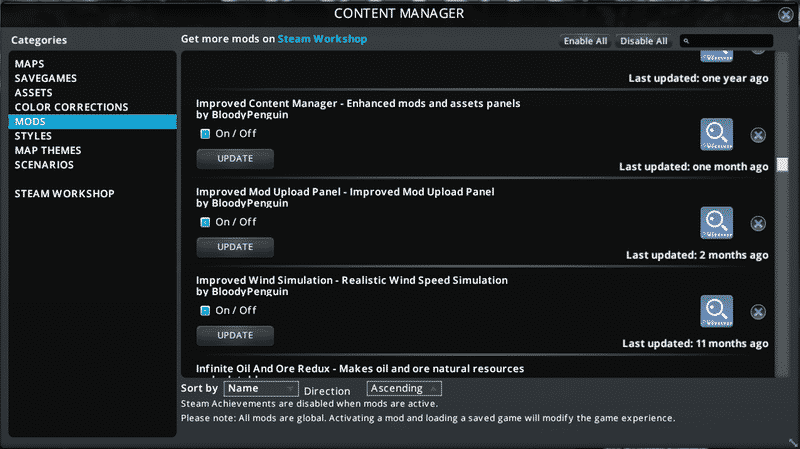Open Workshop page for Improved Wind Simulation
Viewport: 800px width, 449px height.
point(716,310)
